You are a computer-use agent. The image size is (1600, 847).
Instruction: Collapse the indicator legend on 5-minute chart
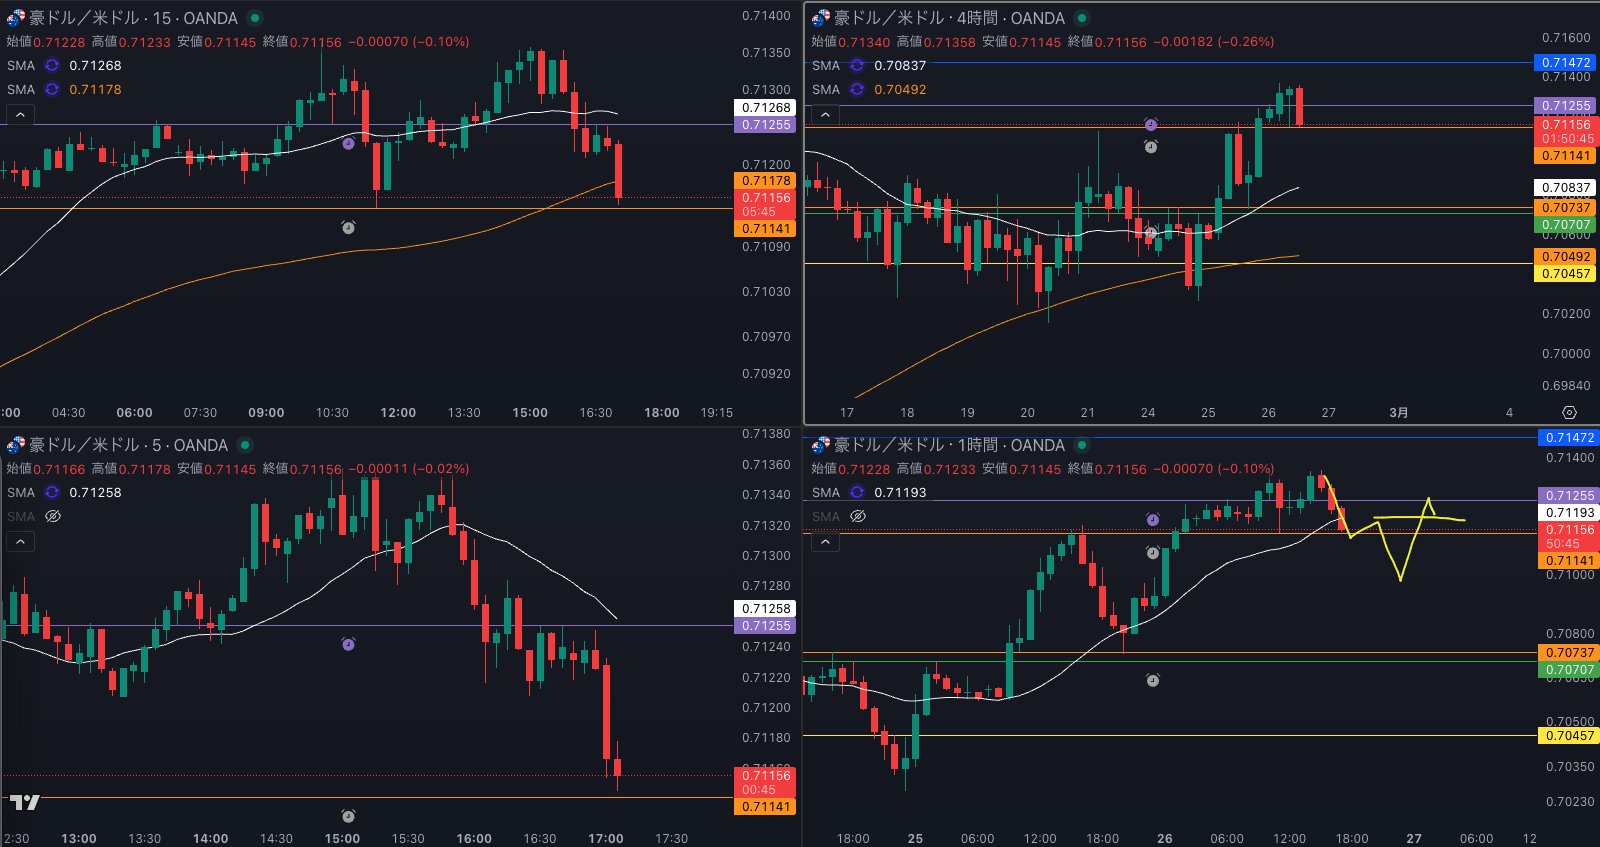[x=20, y=542]
